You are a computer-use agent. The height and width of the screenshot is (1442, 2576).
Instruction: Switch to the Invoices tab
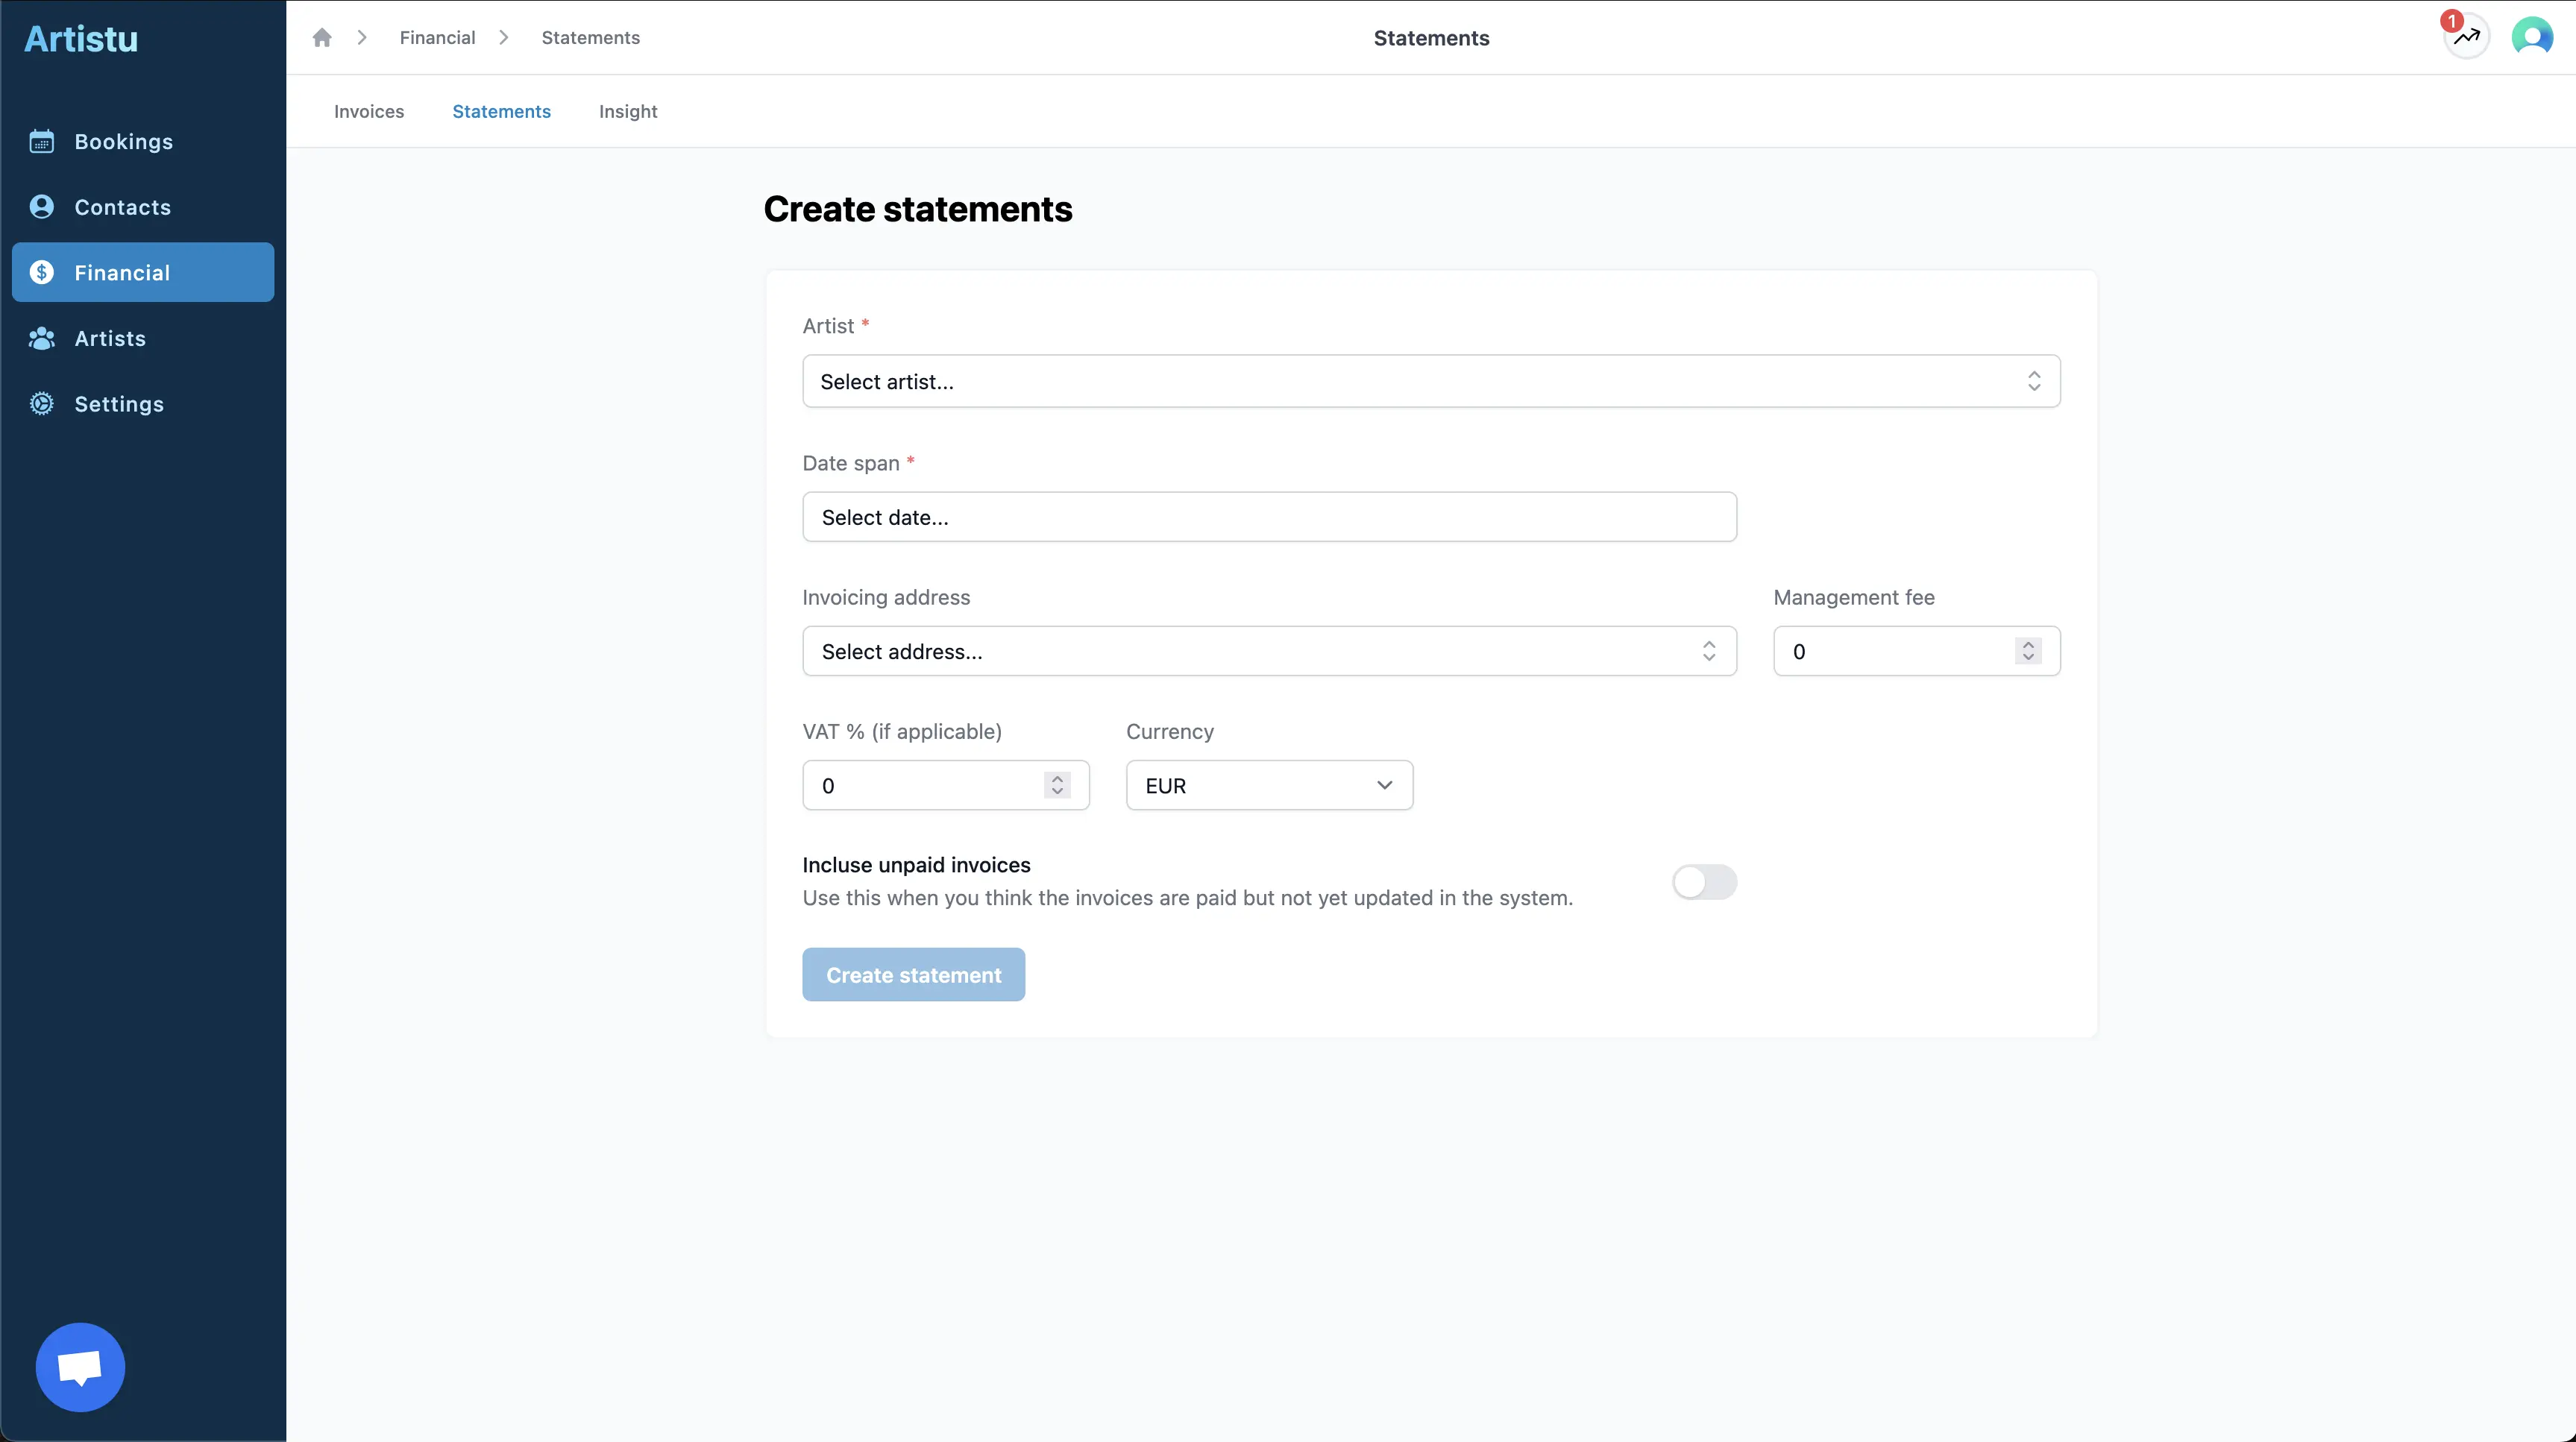click(369, 111)
